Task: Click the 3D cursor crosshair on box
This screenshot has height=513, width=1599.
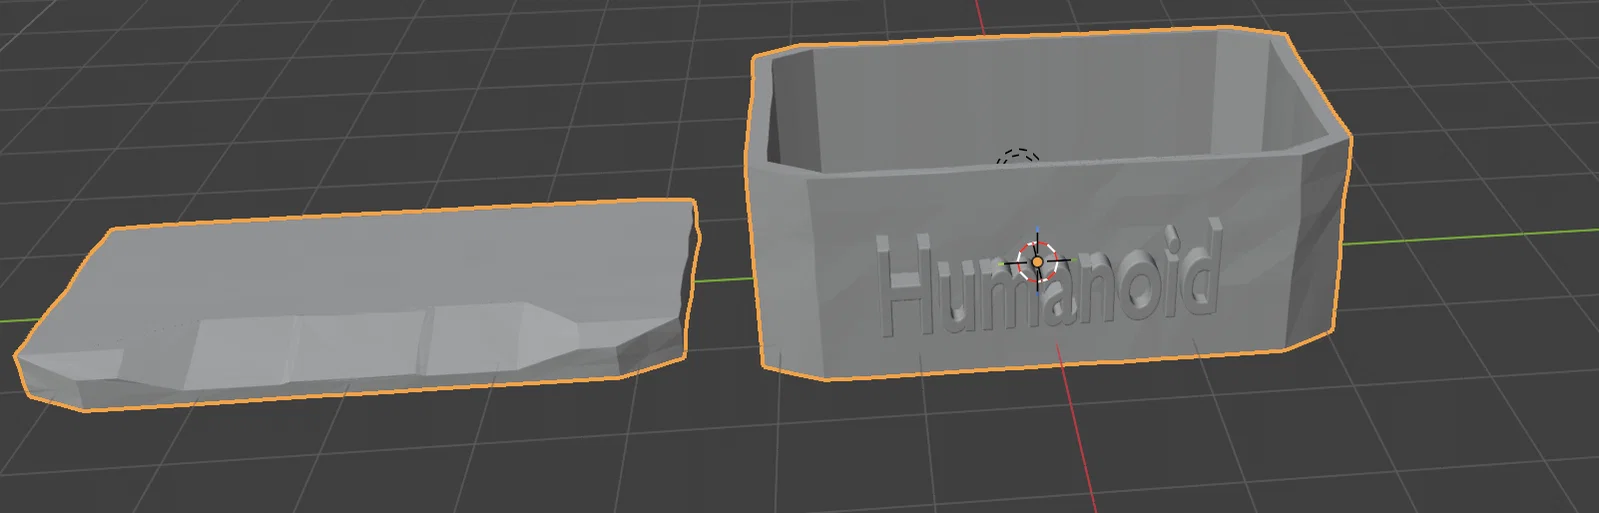Action: coord(1037,262)
